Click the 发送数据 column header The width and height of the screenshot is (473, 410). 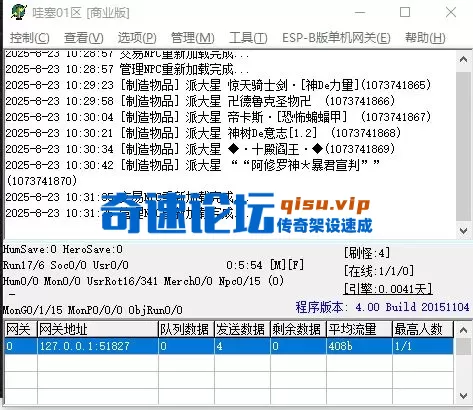[242, 329]
